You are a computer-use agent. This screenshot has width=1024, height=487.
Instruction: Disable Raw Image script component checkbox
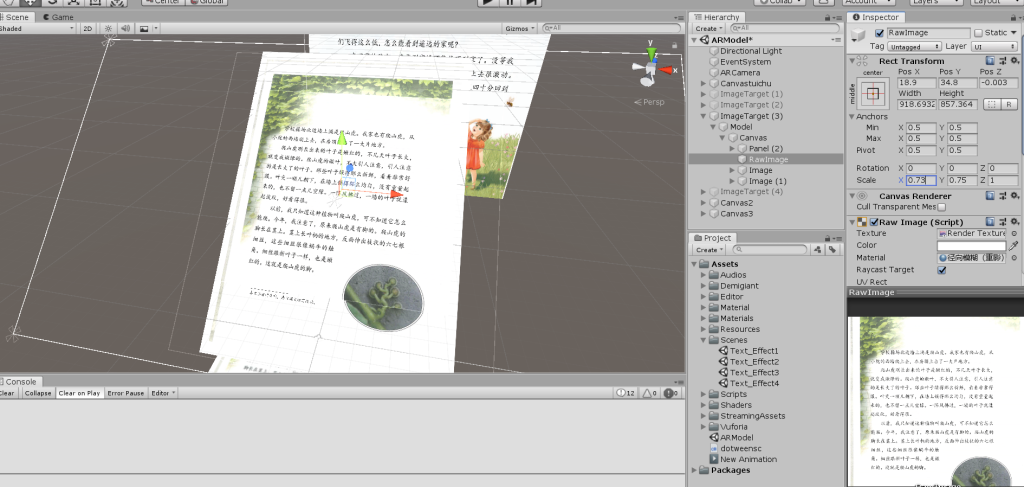(x=874, y=222)
